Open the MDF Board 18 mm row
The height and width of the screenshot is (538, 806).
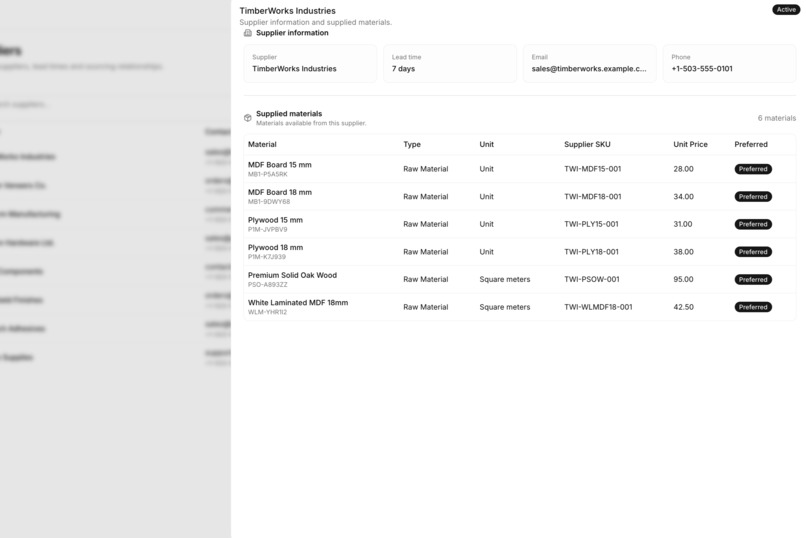520,197
